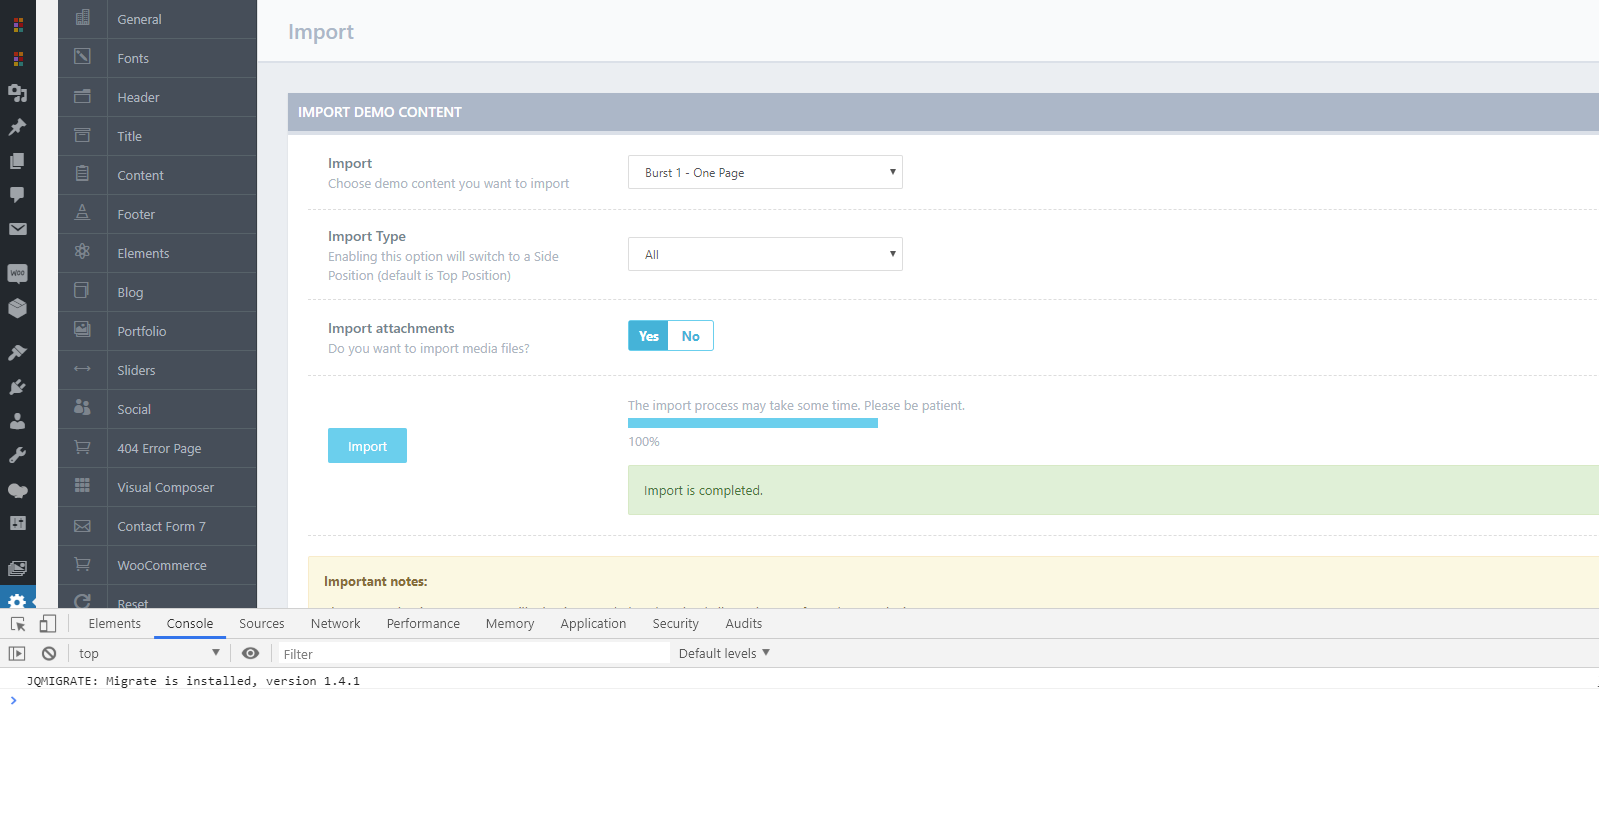Viewport: 1599px width, 815px height.
Task: Switch to the Network tab
Action: point(335,623)
